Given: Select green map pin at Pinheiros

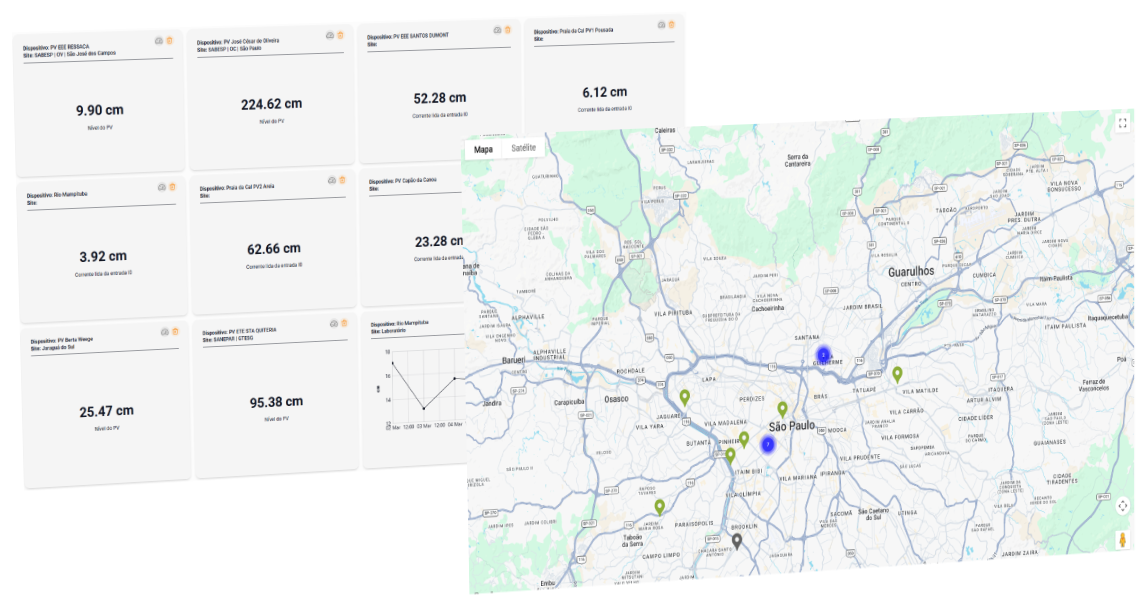Looking at the screenshot, I should coord(744,439).
